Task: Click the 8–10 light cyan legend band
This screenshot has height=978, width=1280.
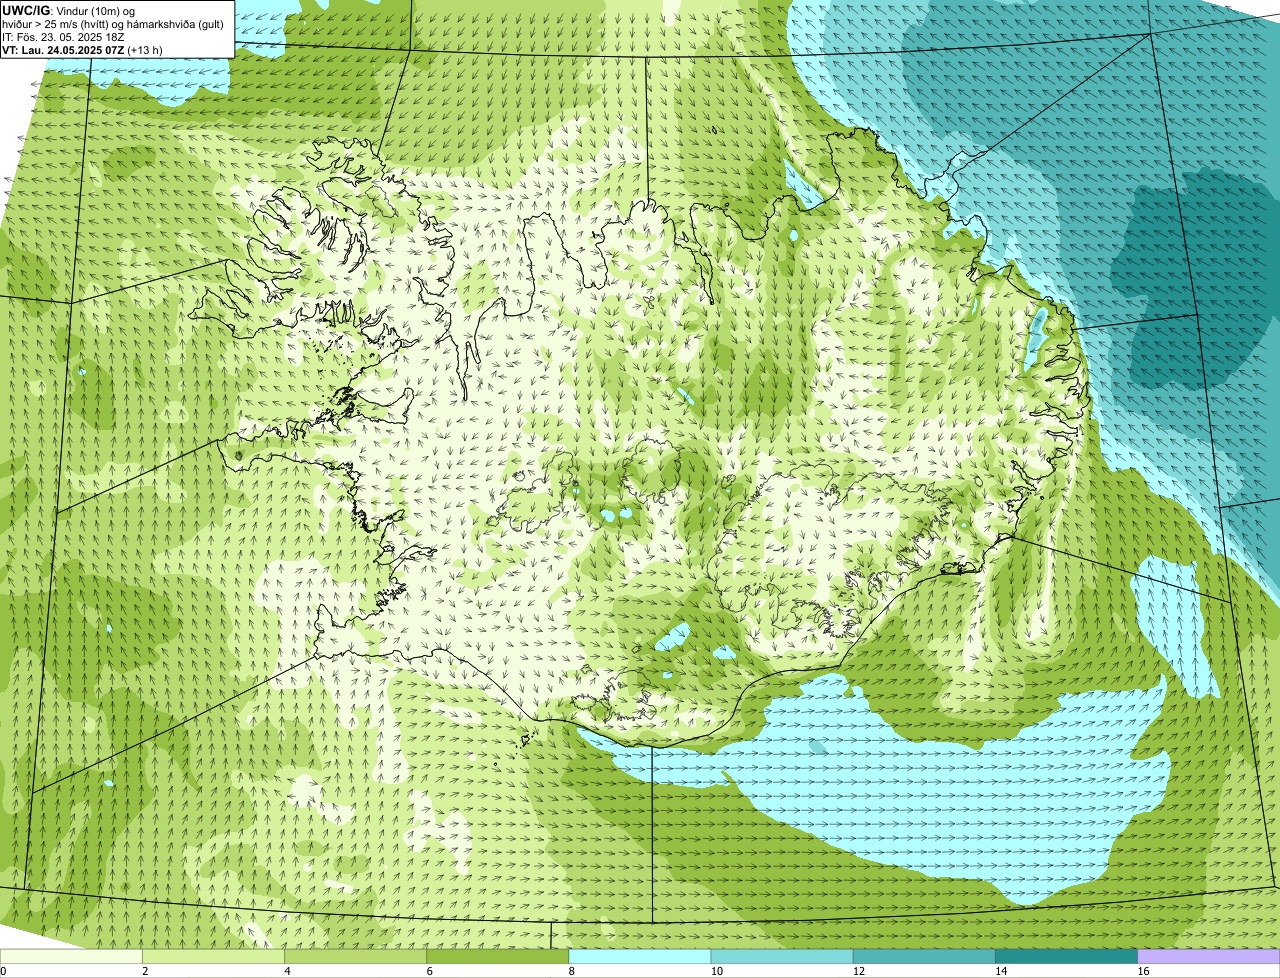Action: coord(640,956)
